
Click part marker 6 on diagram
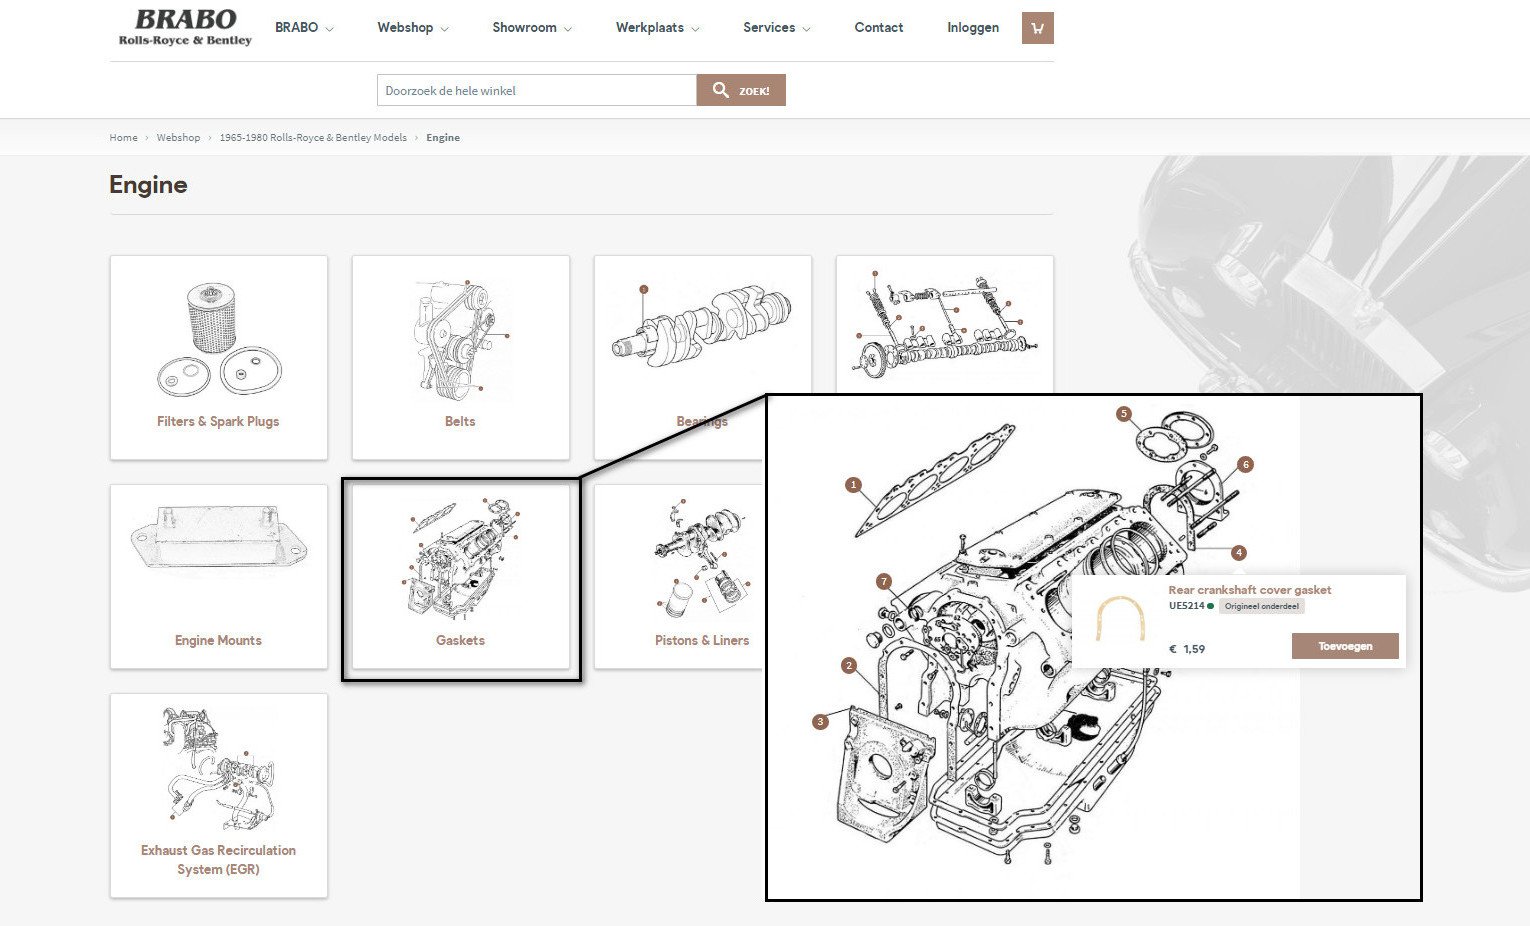click(x=1245, y=464)
